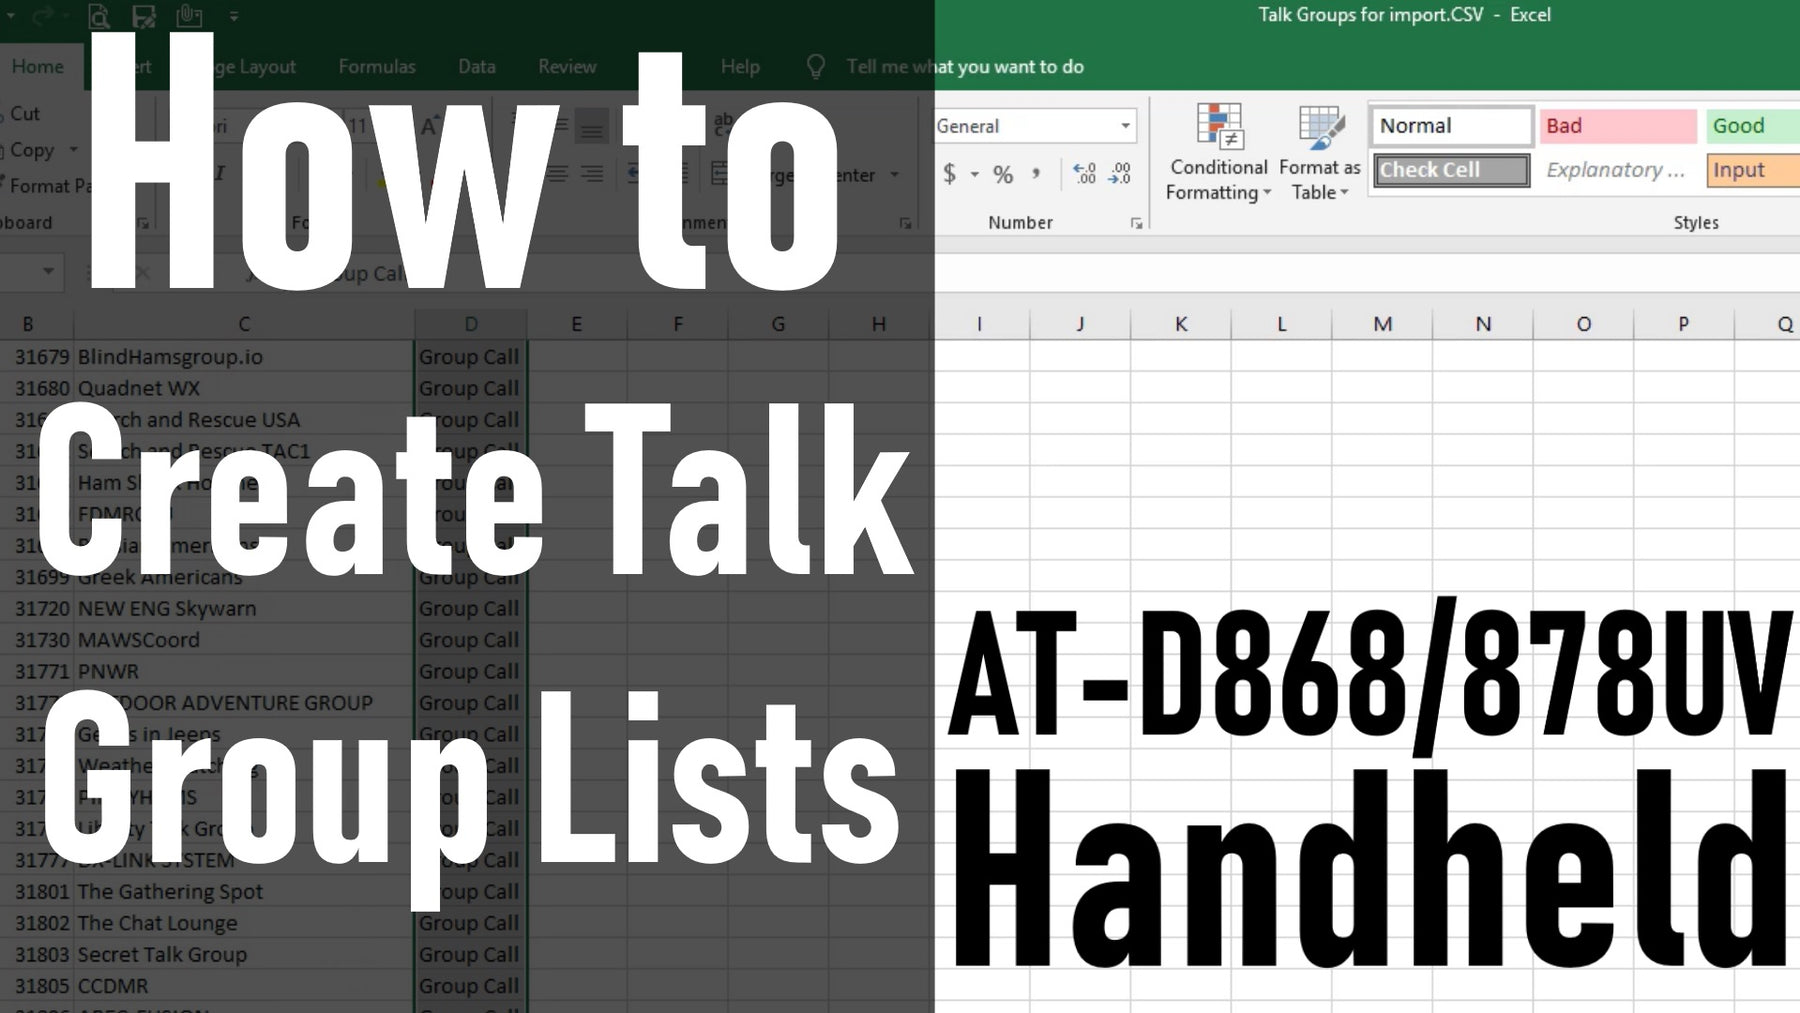Select column P header

point(1684,324)
